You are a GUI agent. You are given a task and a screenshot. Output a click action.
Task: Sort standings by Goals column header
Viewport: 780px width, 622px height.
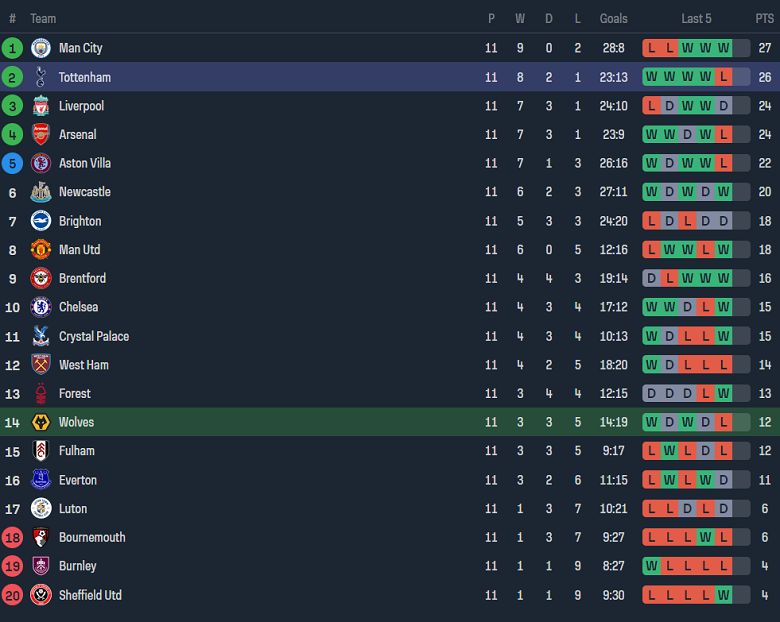click(x=613, y=19)
